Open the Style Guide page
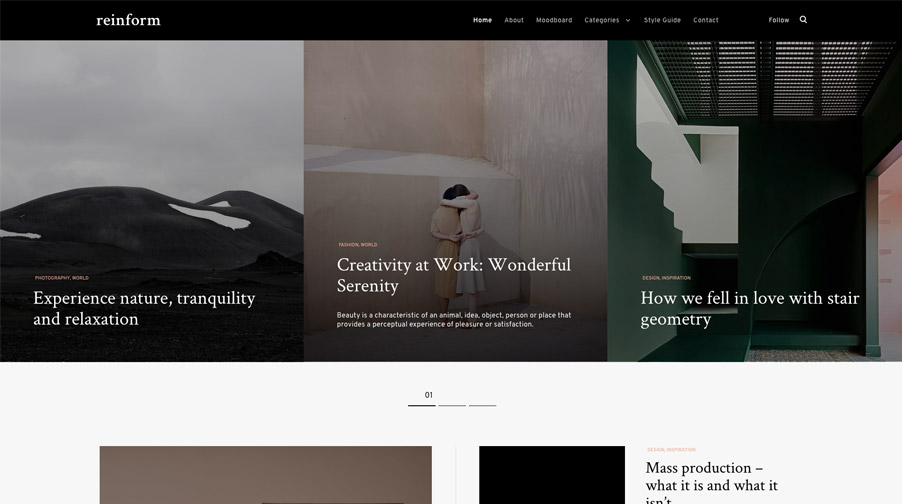This screenshot has width=902, height=504. 662,20
